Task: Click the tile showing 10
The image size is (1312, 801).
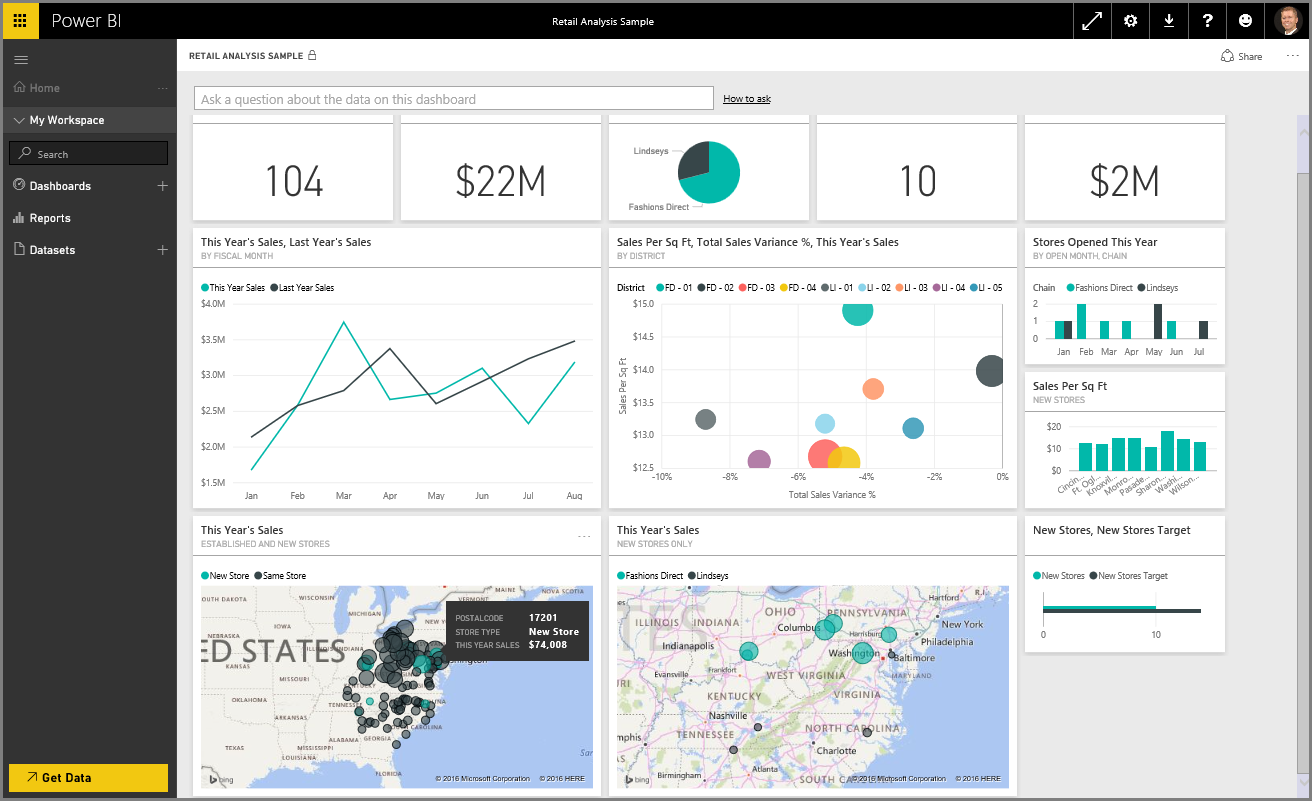Action: point(917,170)
